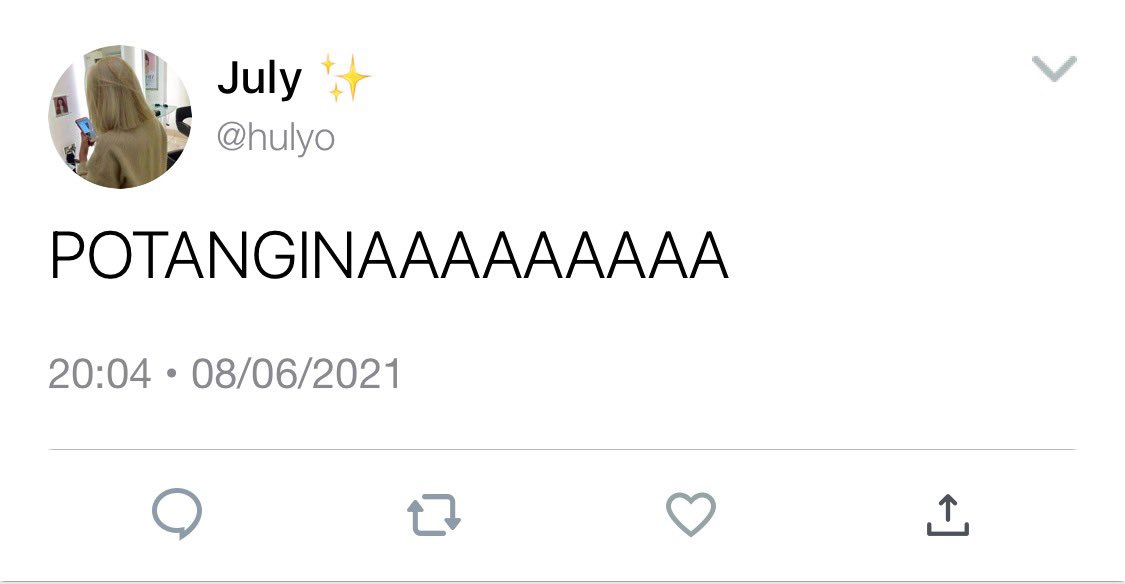Reply to the tweet using speech bubble icon
1125x584 pixels.
(176, 514)
